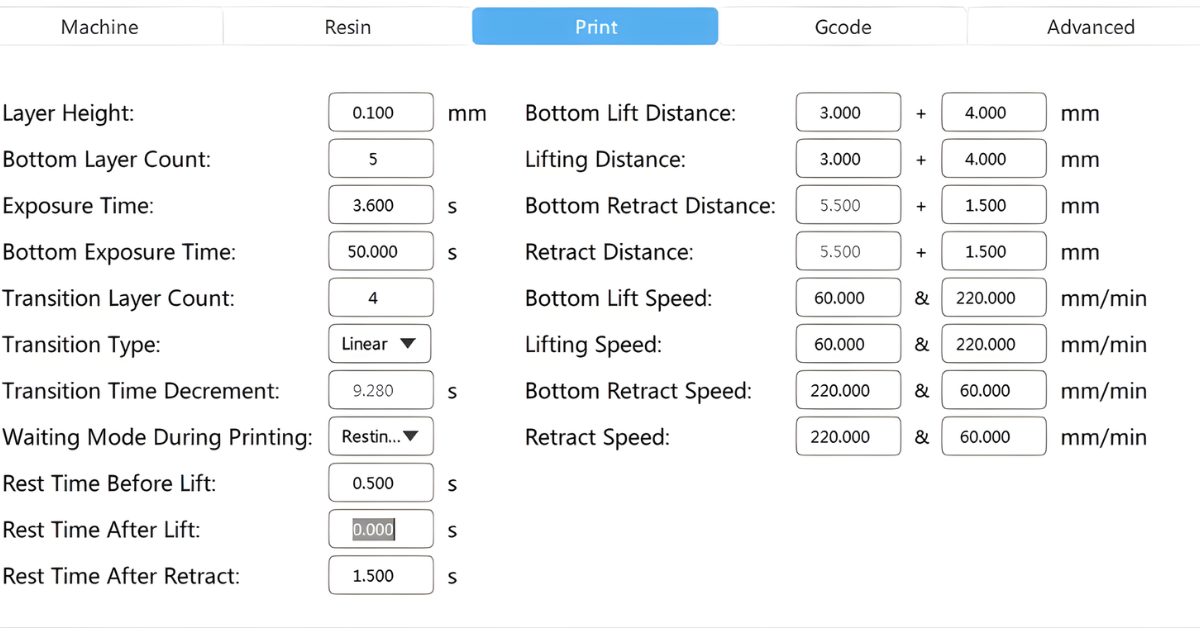Focus the Rest Time After Lift field
Screen dimensions: 1200x628
[381, 529]
